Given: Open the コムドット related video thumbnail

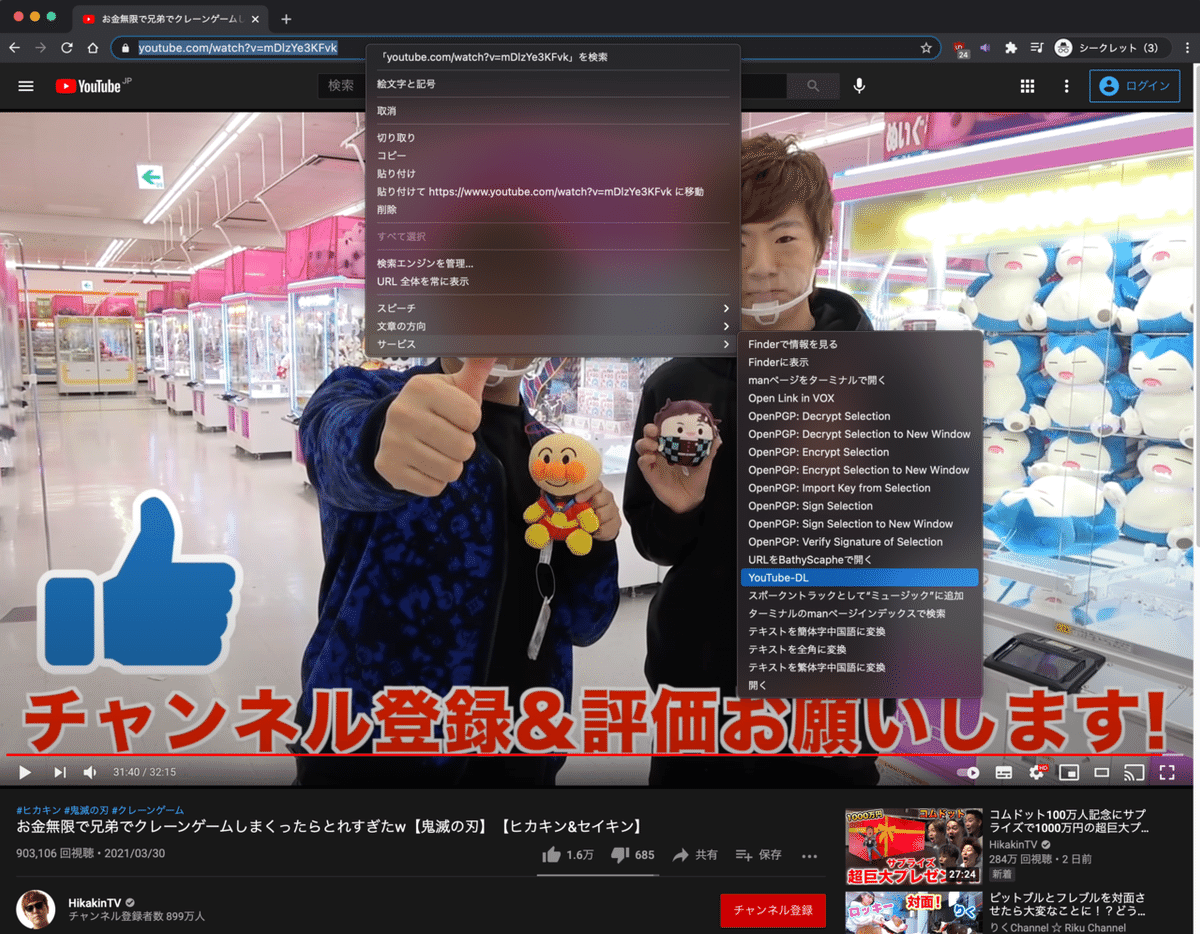Looking at the screenshot, I should 913,845.
